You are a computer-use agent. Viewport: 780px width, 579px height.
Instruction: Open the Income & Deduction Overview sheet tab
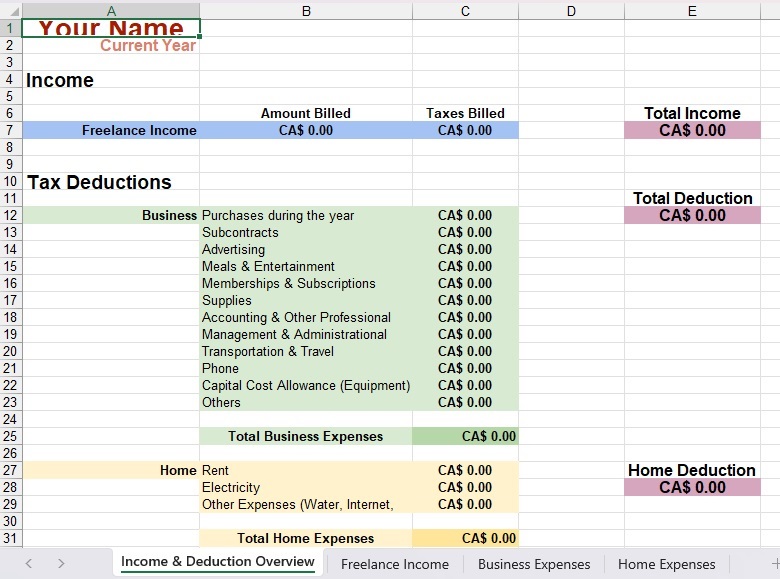[217, 562]
